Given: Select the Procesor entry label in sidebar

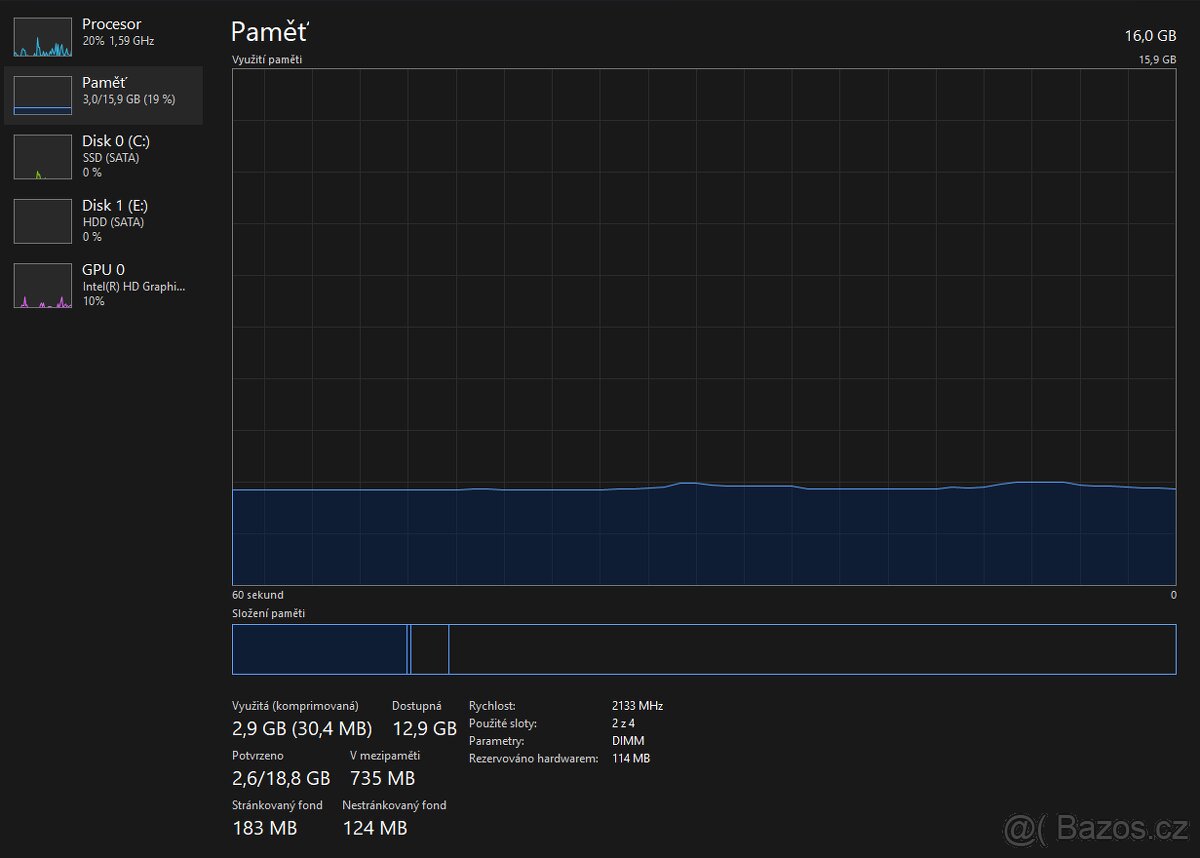Looking at the screenshot, I should [111, 24].
